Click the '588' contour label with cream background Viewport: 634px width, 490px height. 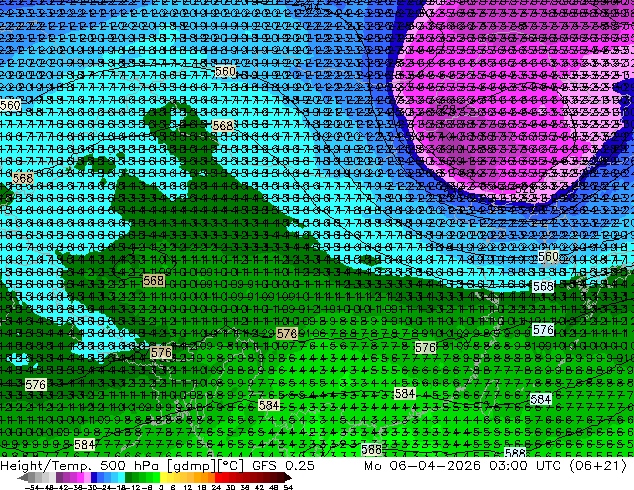371,450
